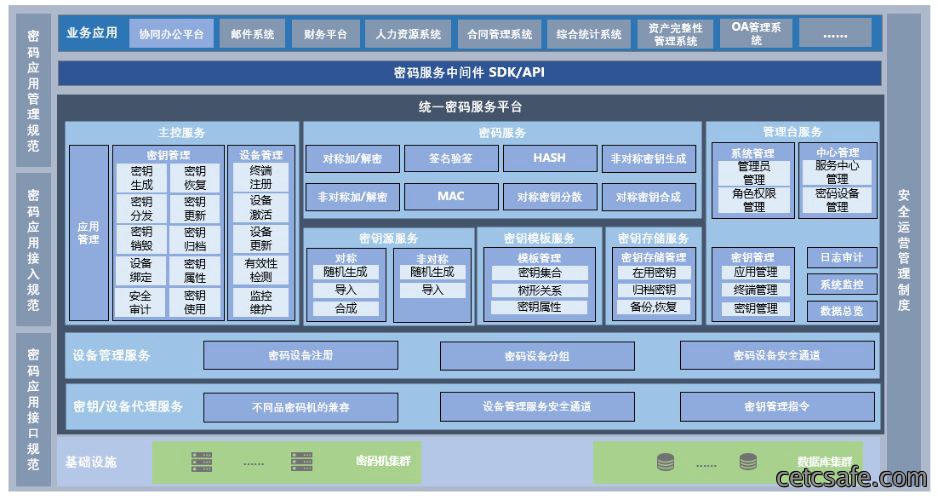Click the 密码服务中间件 SDK/API bar
The height and width of the screenshot is (500, 938).
470,73
